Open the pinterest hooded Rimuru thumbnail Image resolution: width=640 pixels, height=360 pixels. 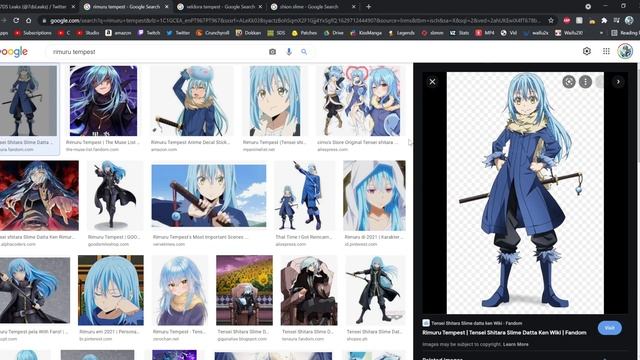point(374,196)
